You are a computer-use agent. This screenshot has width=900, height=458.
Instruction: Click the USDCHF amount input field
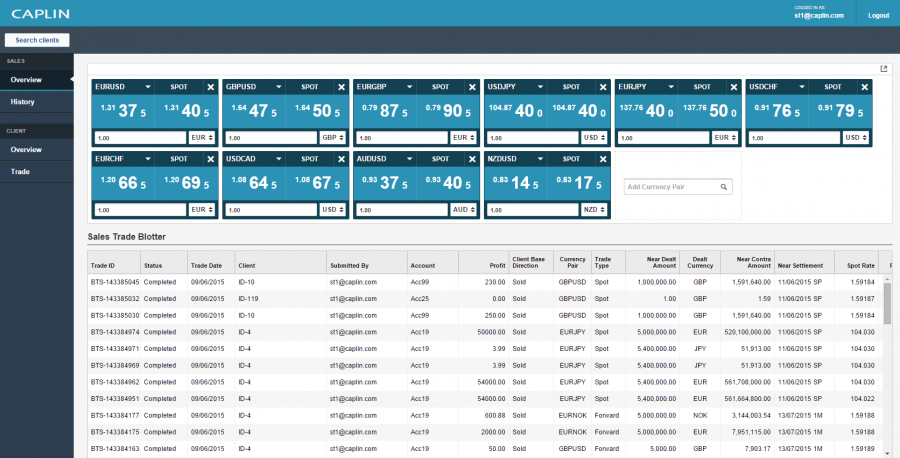click(794, 138)
